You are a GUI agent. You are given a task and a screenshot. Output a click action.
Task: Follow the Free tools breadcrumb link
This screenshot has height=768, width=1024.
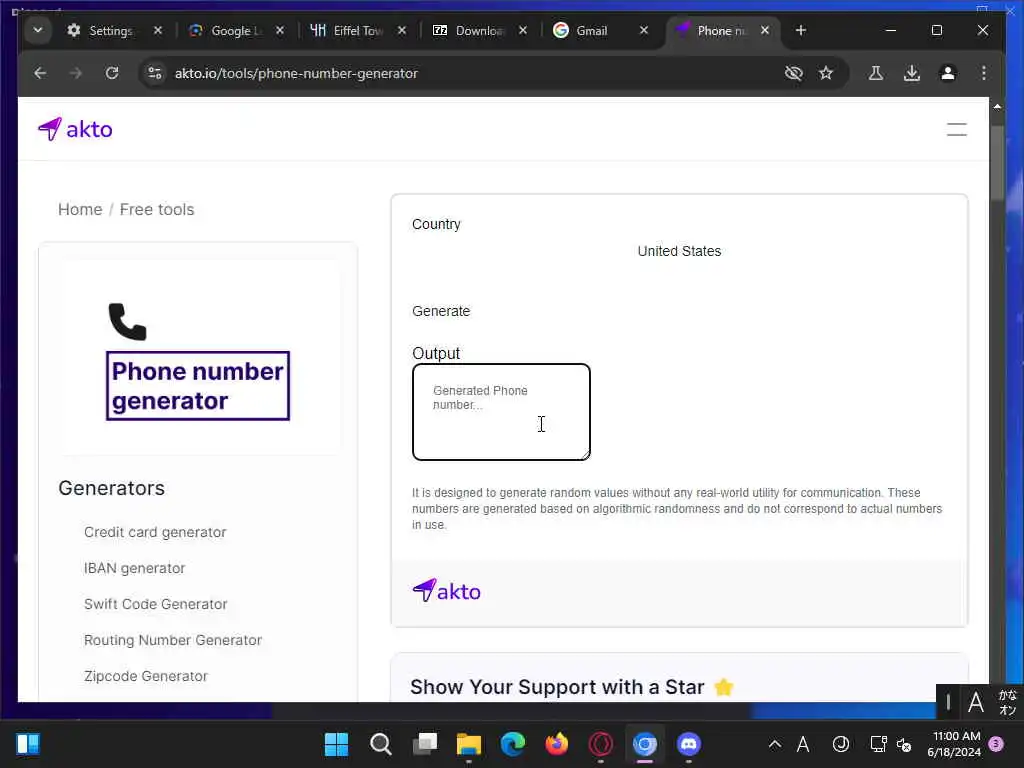(x=157, y=210)
